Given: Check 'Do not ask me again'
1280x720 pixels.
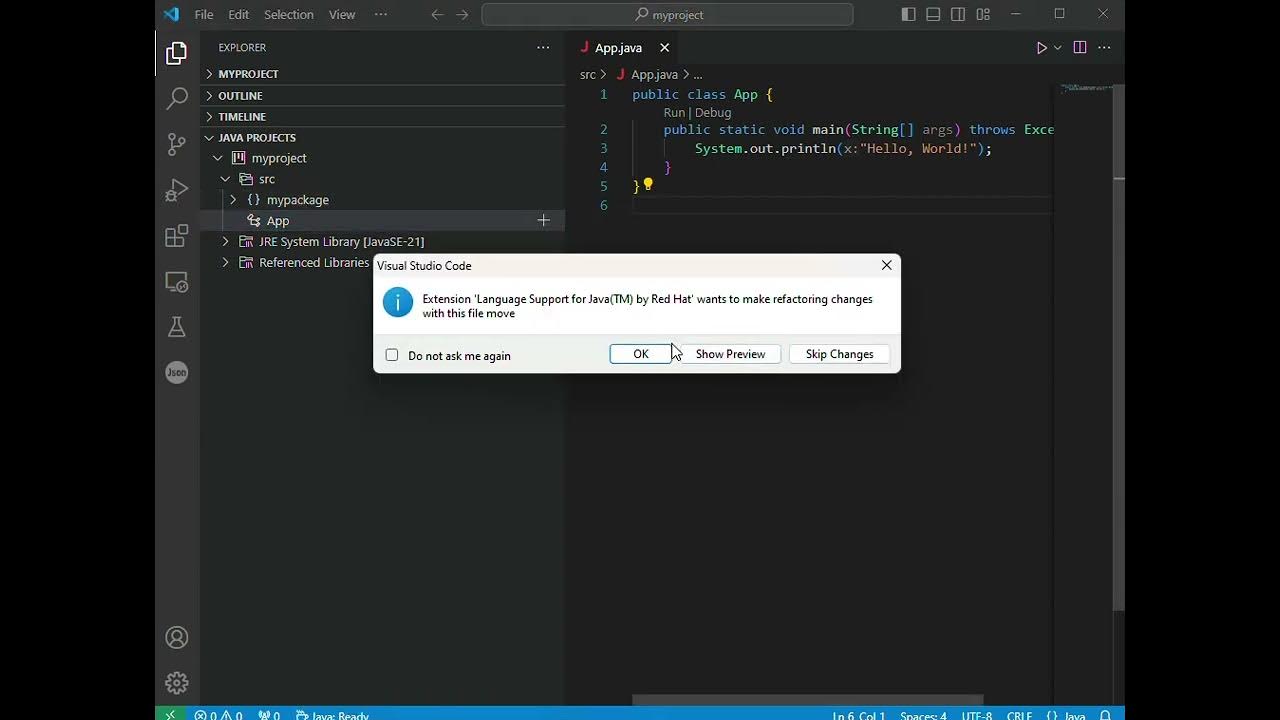Looking at the screenshot, I should [392, 355].
